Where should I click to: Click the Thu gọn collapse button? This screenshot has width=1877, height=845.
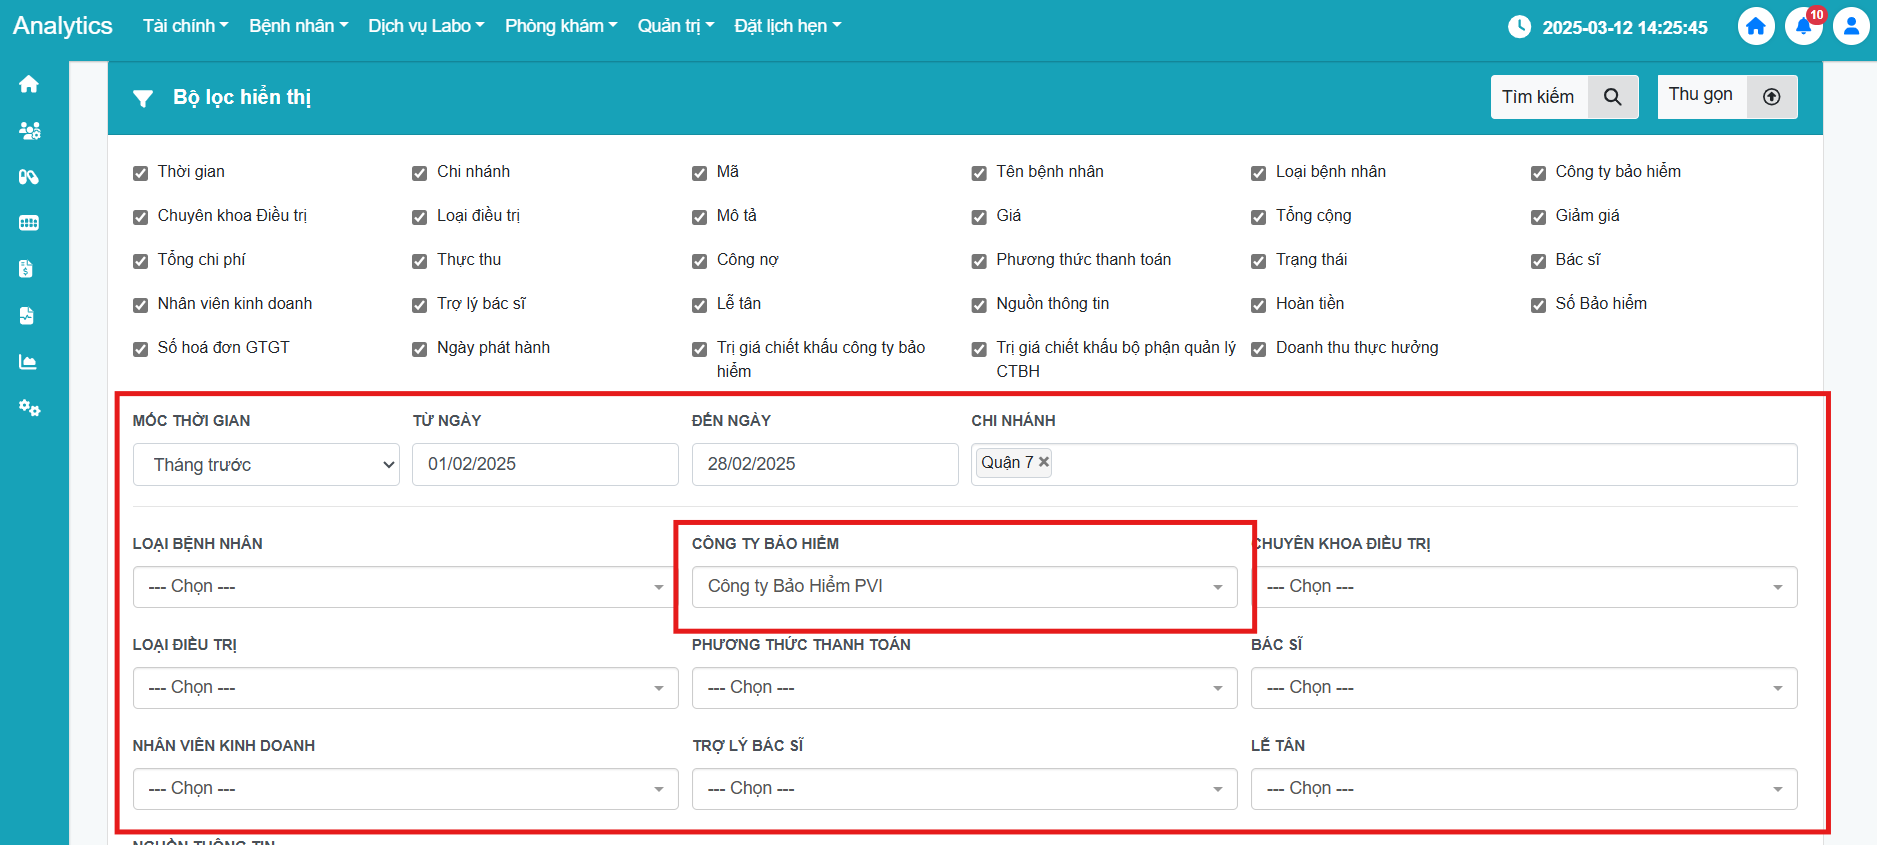(1727, 97)
